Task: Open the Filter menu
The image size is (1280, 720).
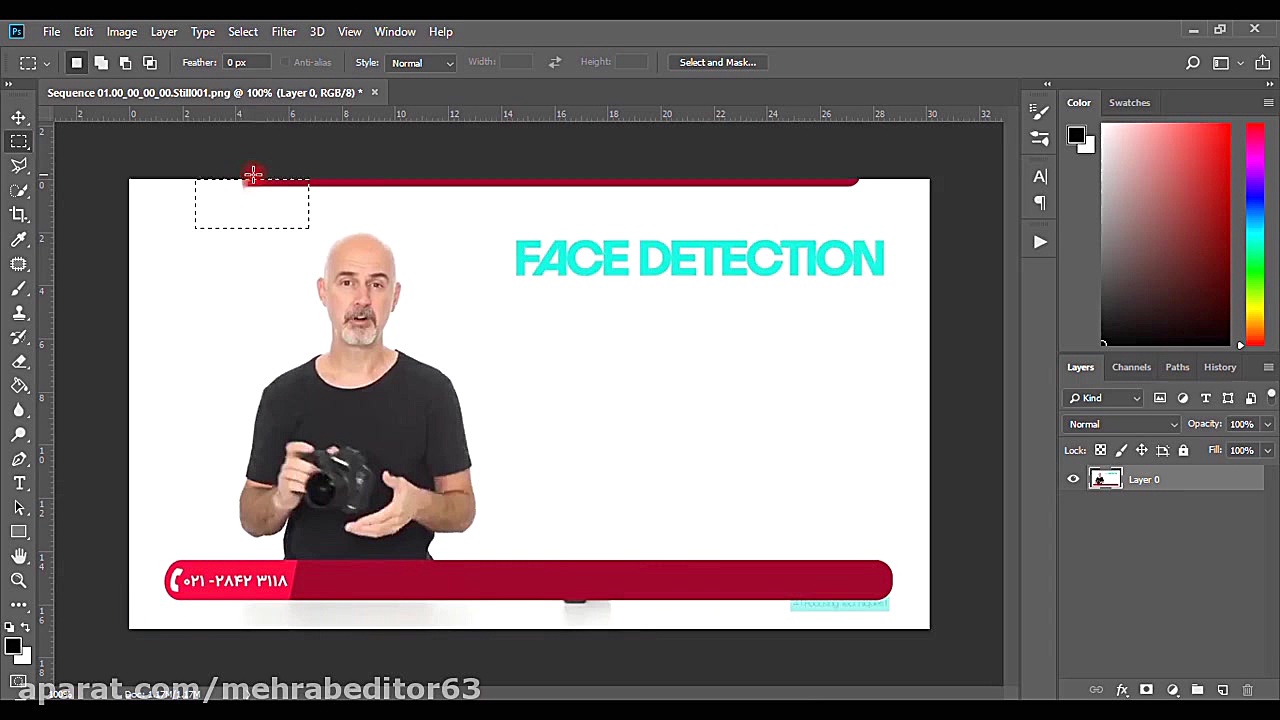Action: pyautogui.click(x=284, y=31)
